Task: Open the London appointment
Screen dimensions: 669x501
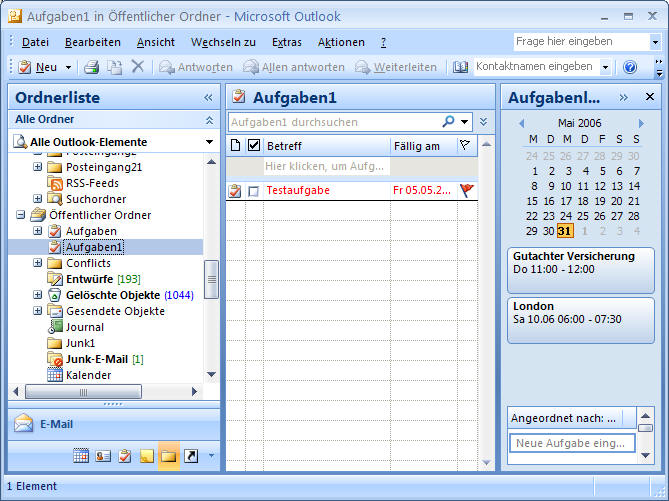Action: (x=581, y=320)
